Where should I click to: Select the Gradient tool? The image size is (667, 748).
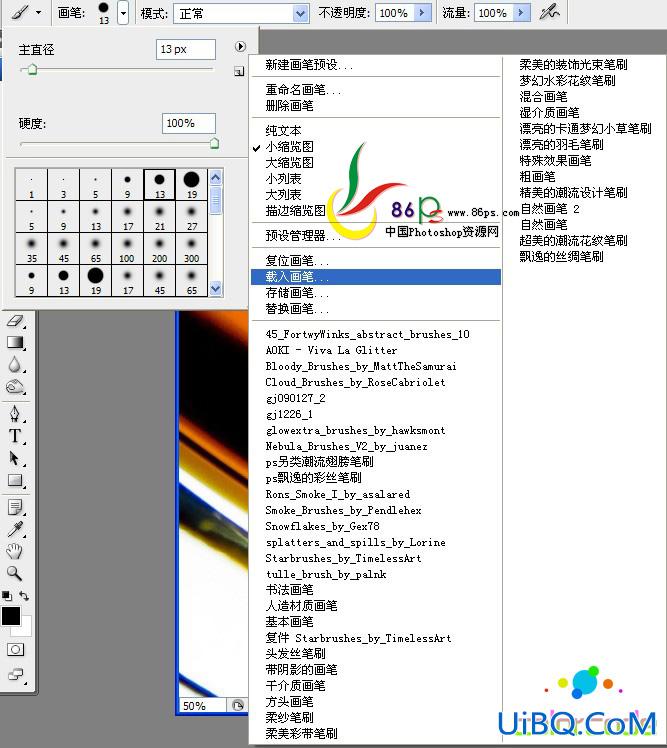coord(15,343)
